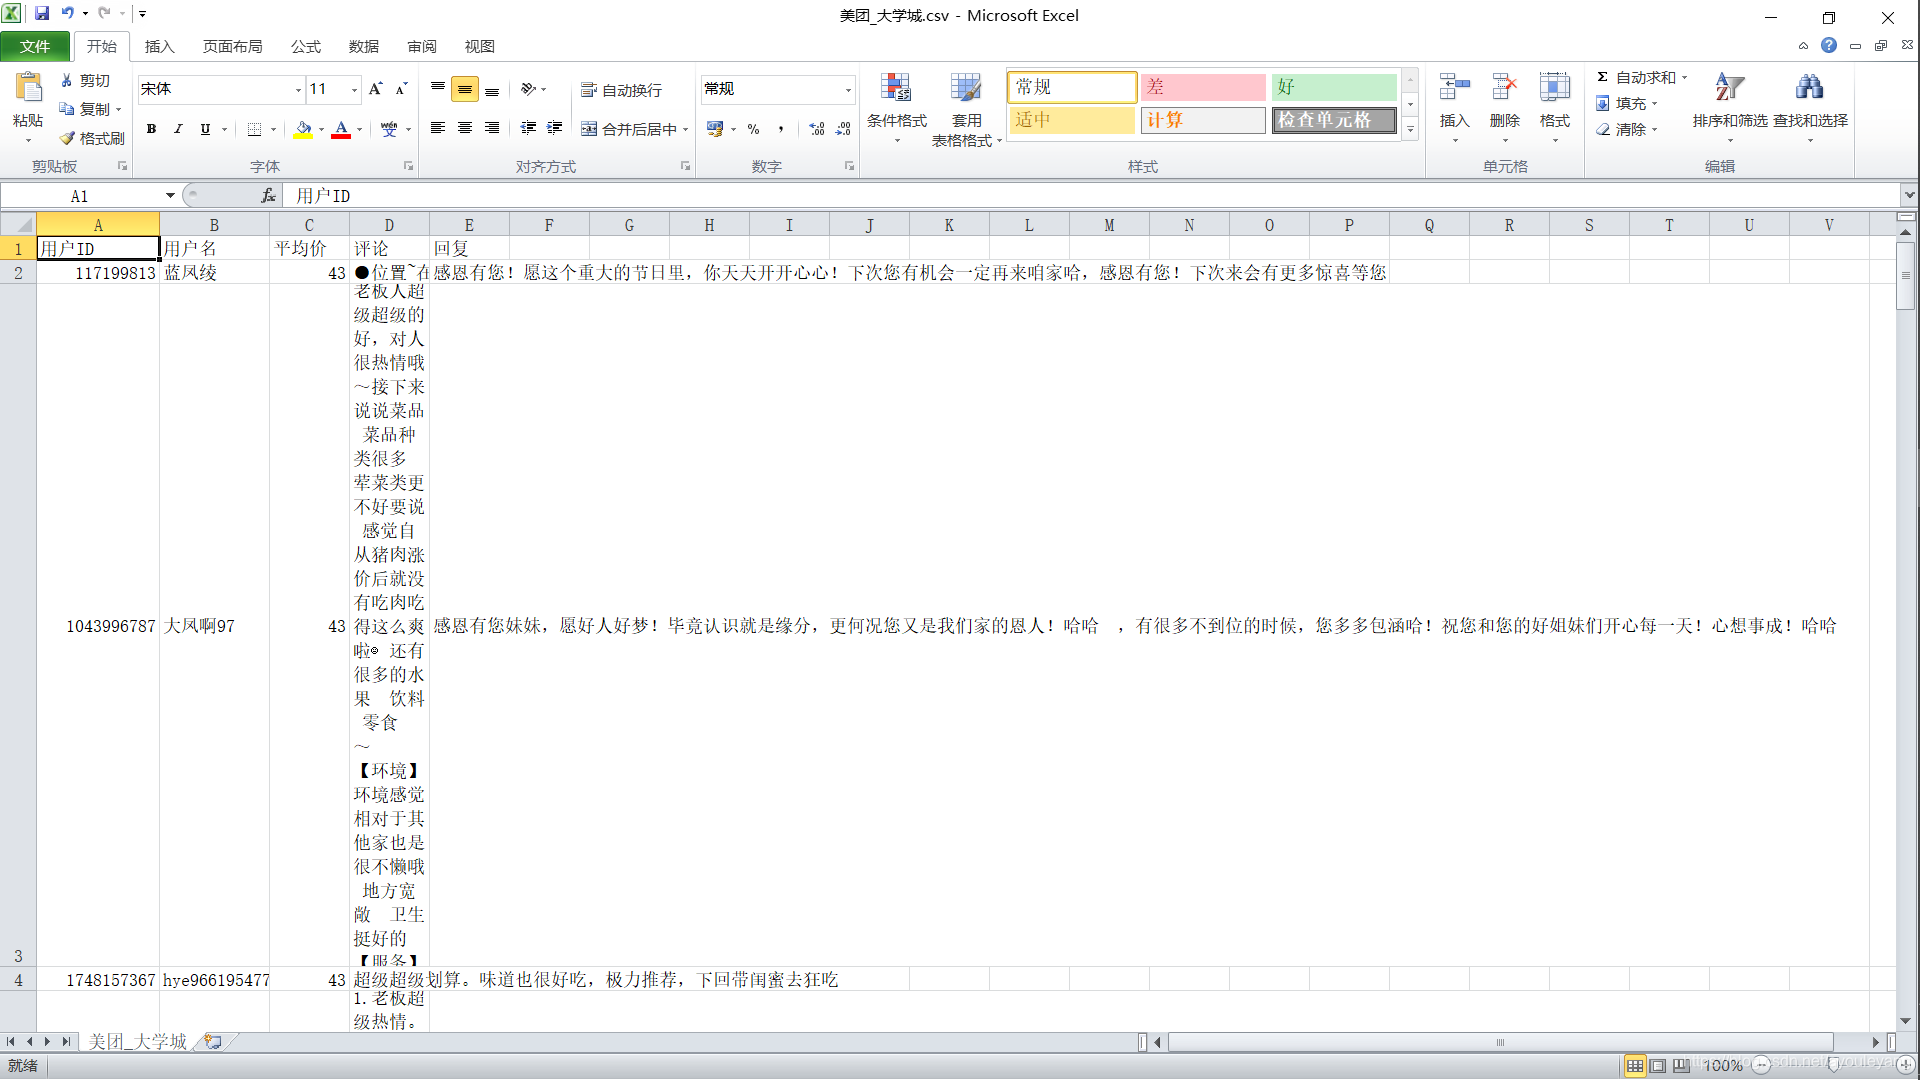Click the decrease decimal icon
This screenshot has width=1920, height=1080.
843,129
